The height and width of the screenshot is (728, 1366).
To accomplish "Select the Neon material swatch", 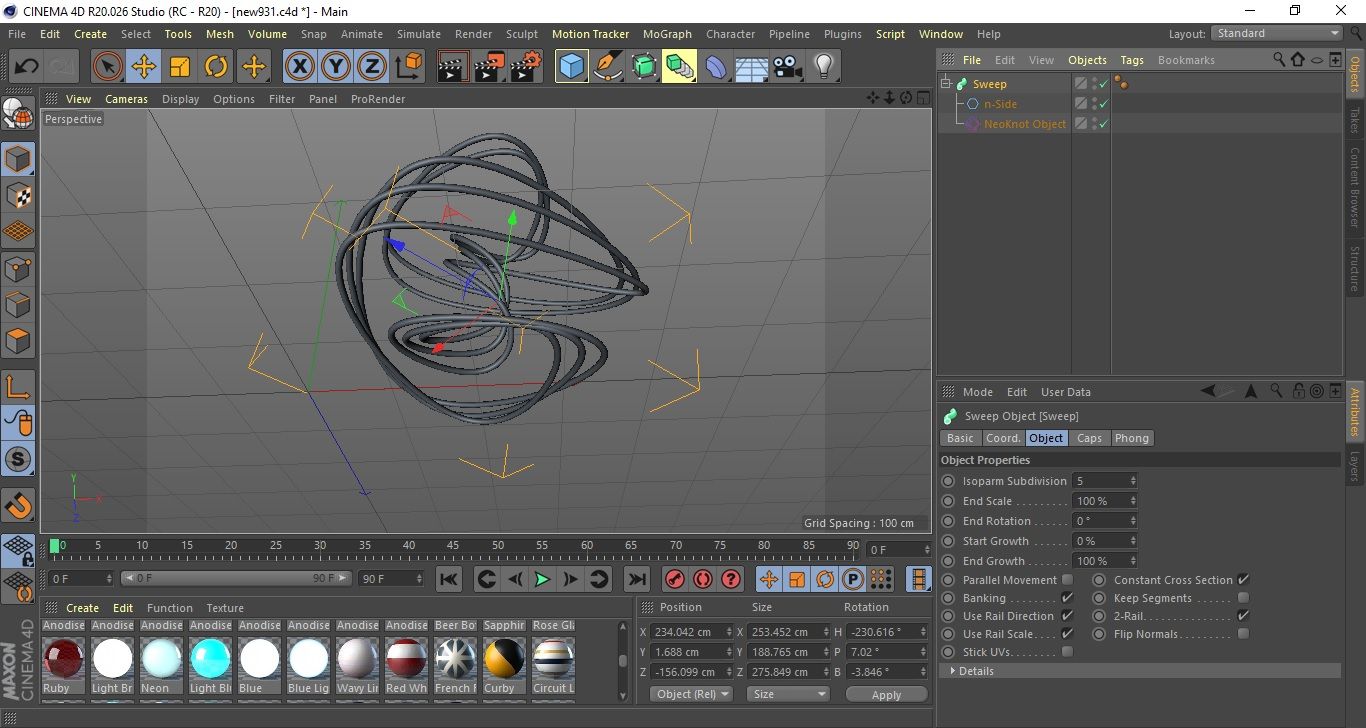I will click(x=161, y=659).
